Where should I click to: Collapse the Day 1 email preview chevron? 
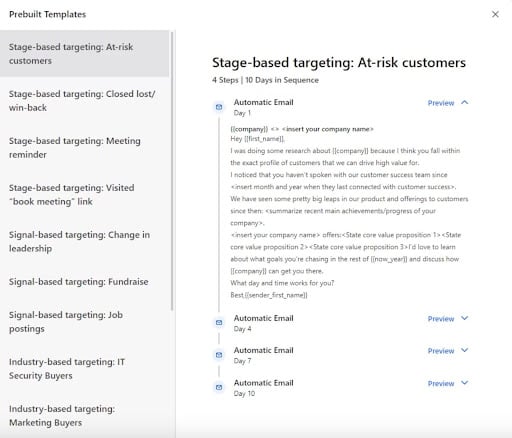pos(465,102)
